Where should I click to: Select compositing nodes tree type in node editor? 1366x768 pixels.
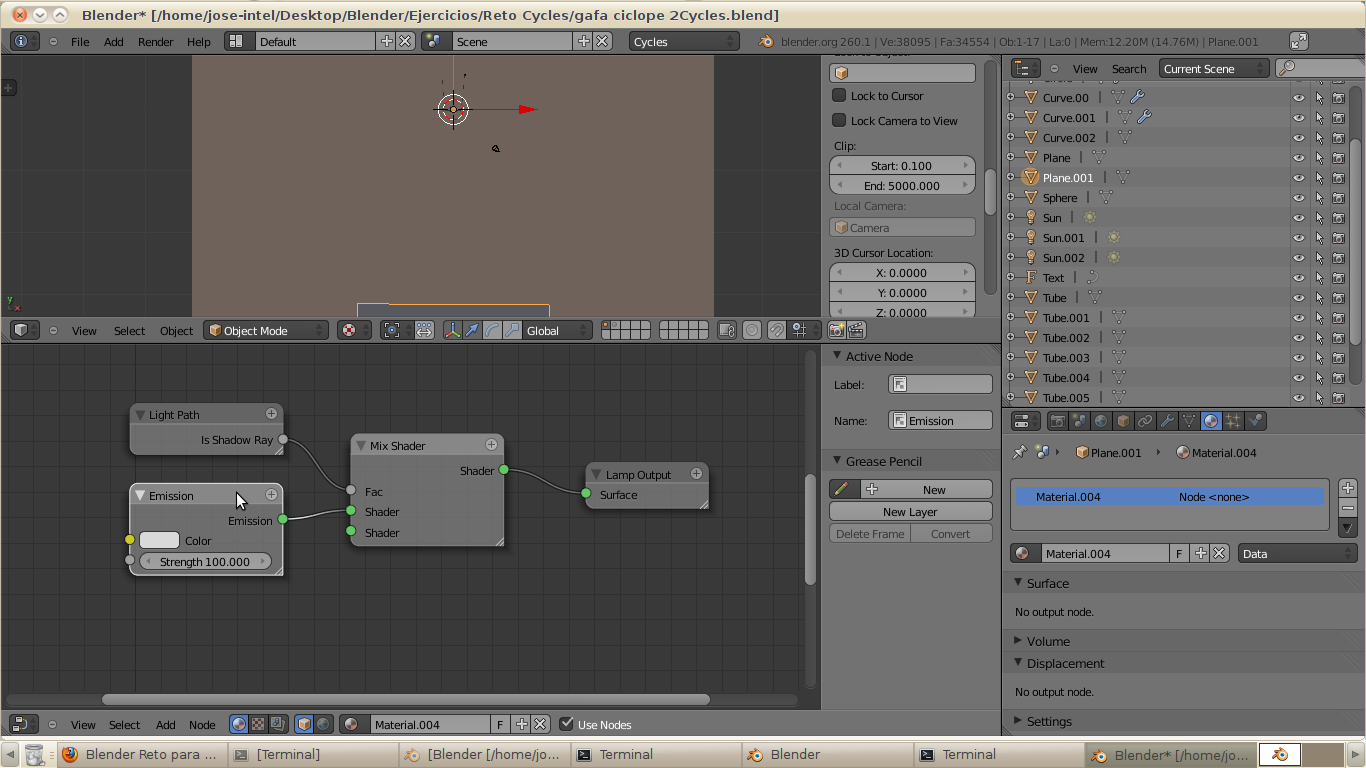(x=278, y=724)
